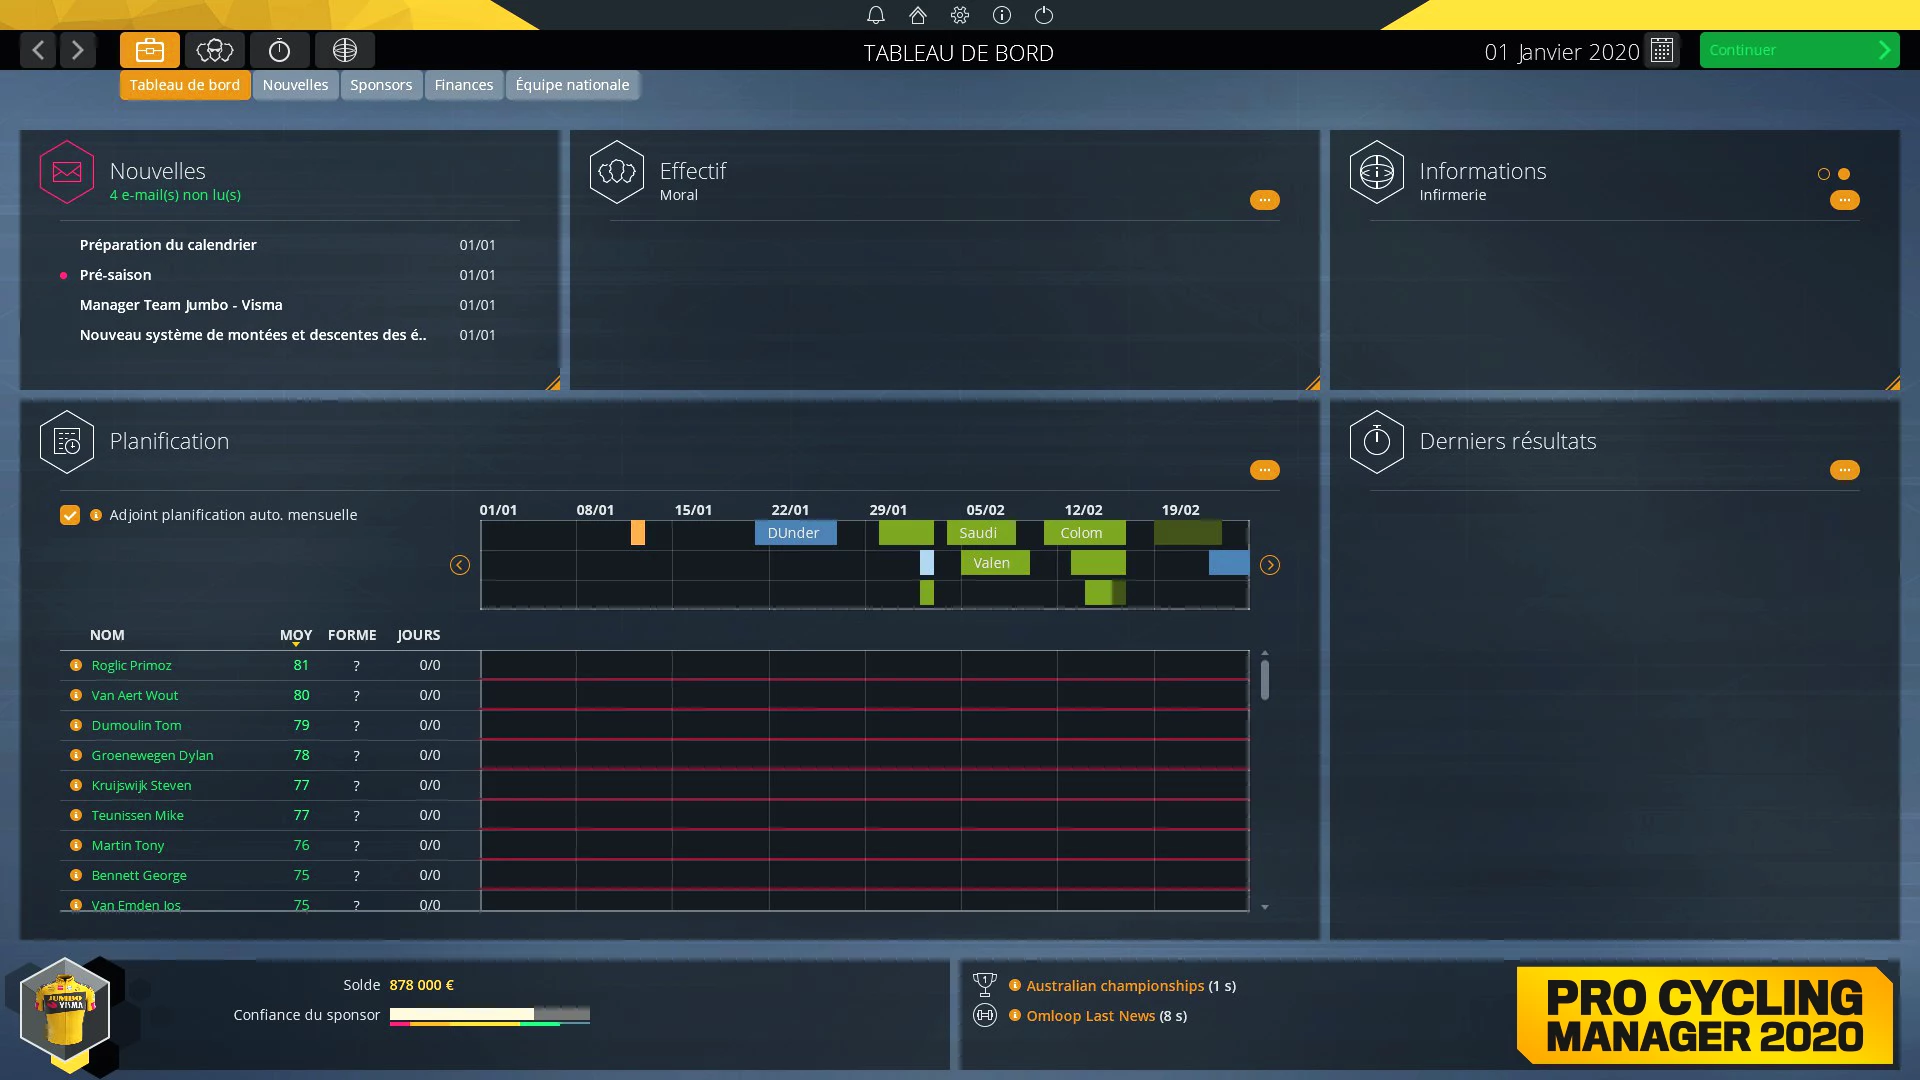Sort the rider list by MOY column
The height and width of the screenshot is (1080, 1920).
pyautogui.click(x=296, y=635)
